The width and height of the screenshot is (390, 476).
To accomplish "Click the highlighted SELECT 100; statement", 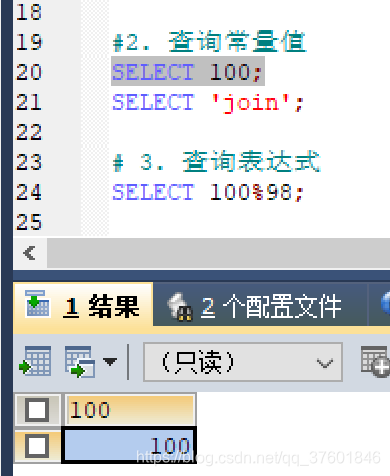I will coord(188,72).
